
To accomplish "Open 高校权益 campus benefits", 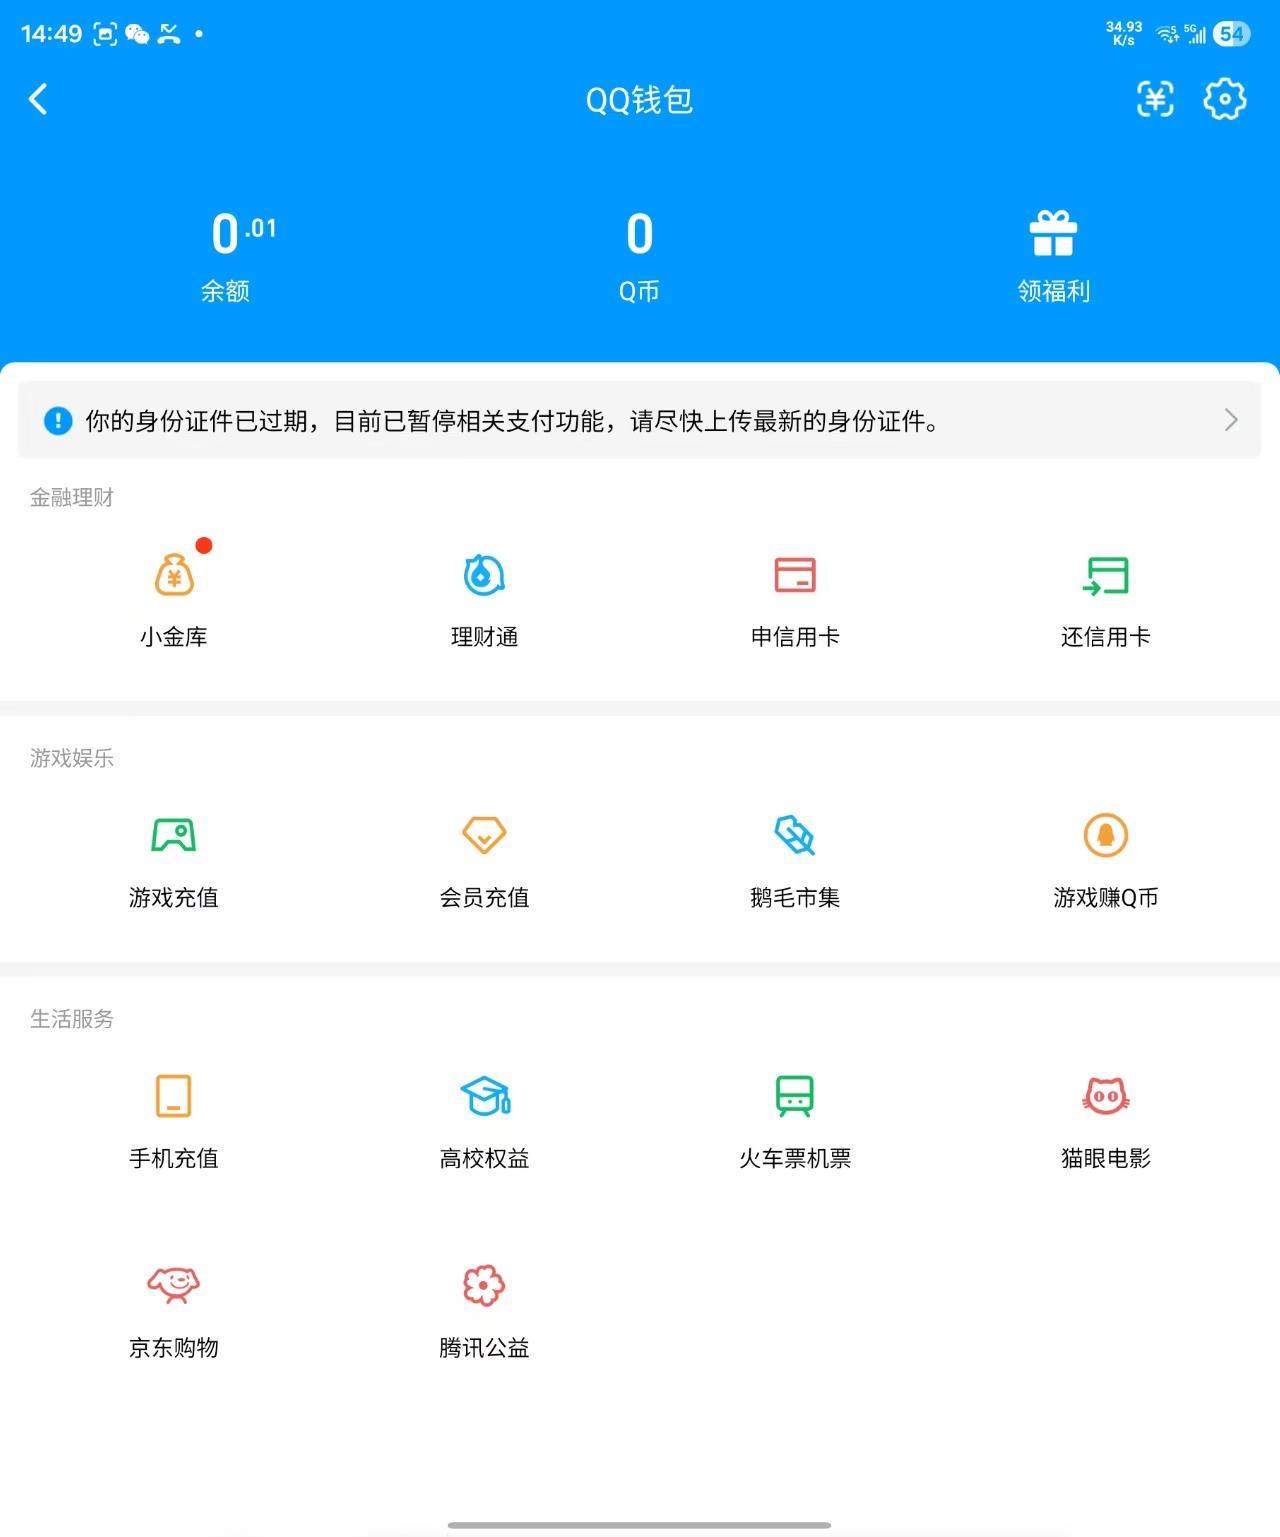I will 484,1120.
